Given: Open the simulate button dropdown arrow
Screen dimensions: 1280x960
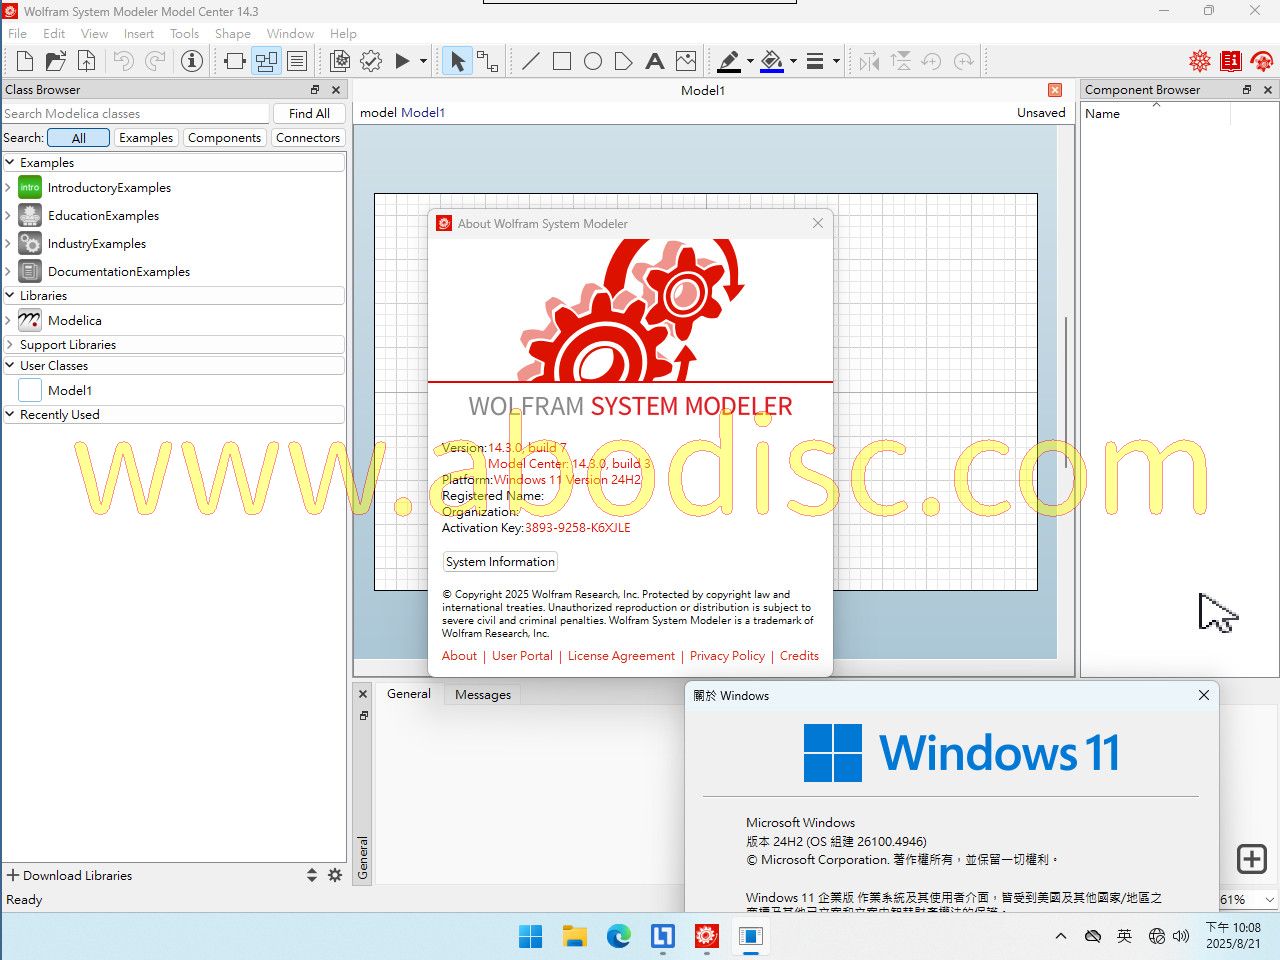Looking at the screenshot, I should 423,61.
